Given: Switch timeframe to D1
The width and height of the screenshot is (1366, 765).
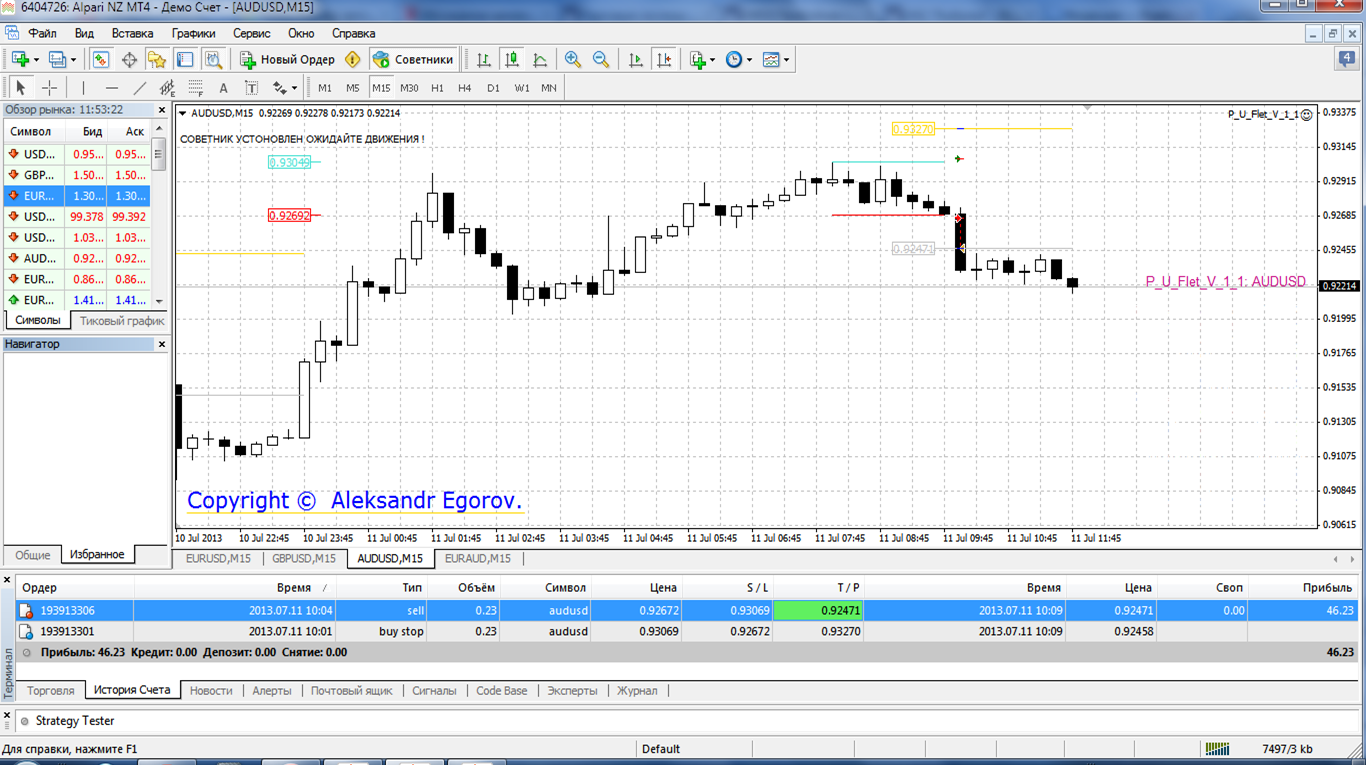Looking at the screenshot, I should (x=493, y=88).
